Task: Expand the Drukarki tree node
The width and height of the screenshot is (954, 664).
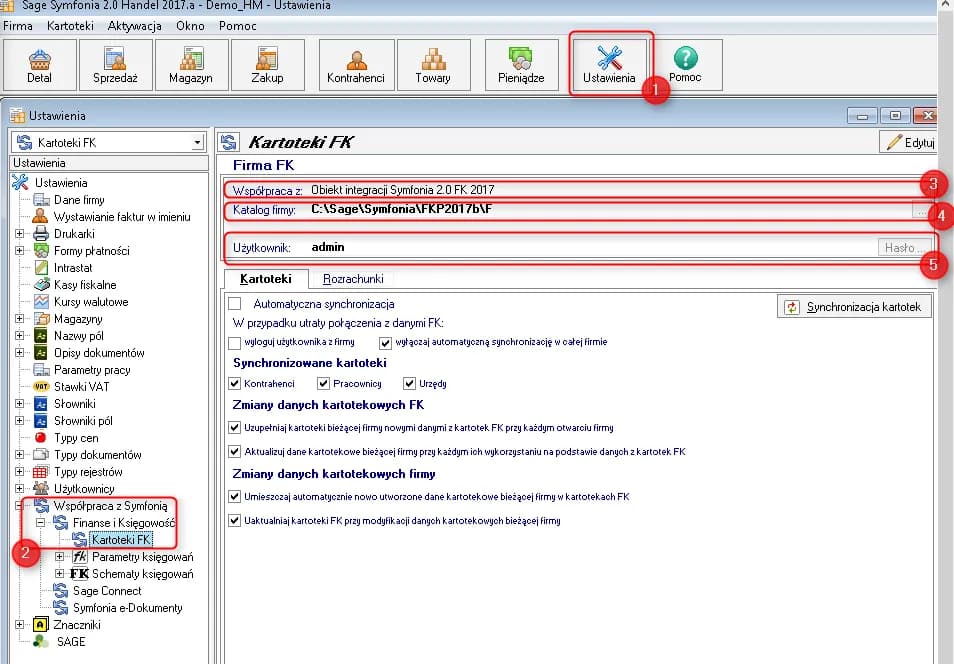Action: pyautogui.click(x=20, y=234)
